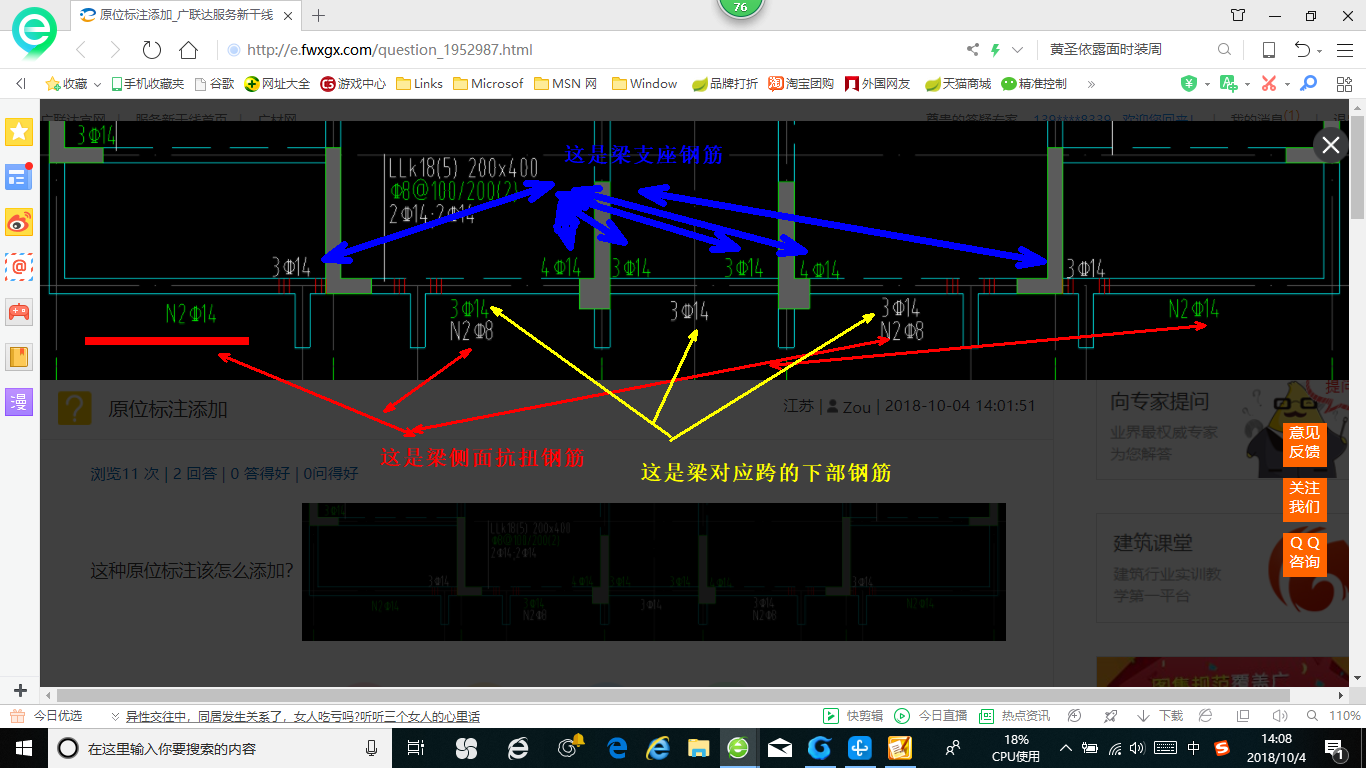Select the 原位标注添加 browser tab

pyautogui.click(x=186, y=15)
